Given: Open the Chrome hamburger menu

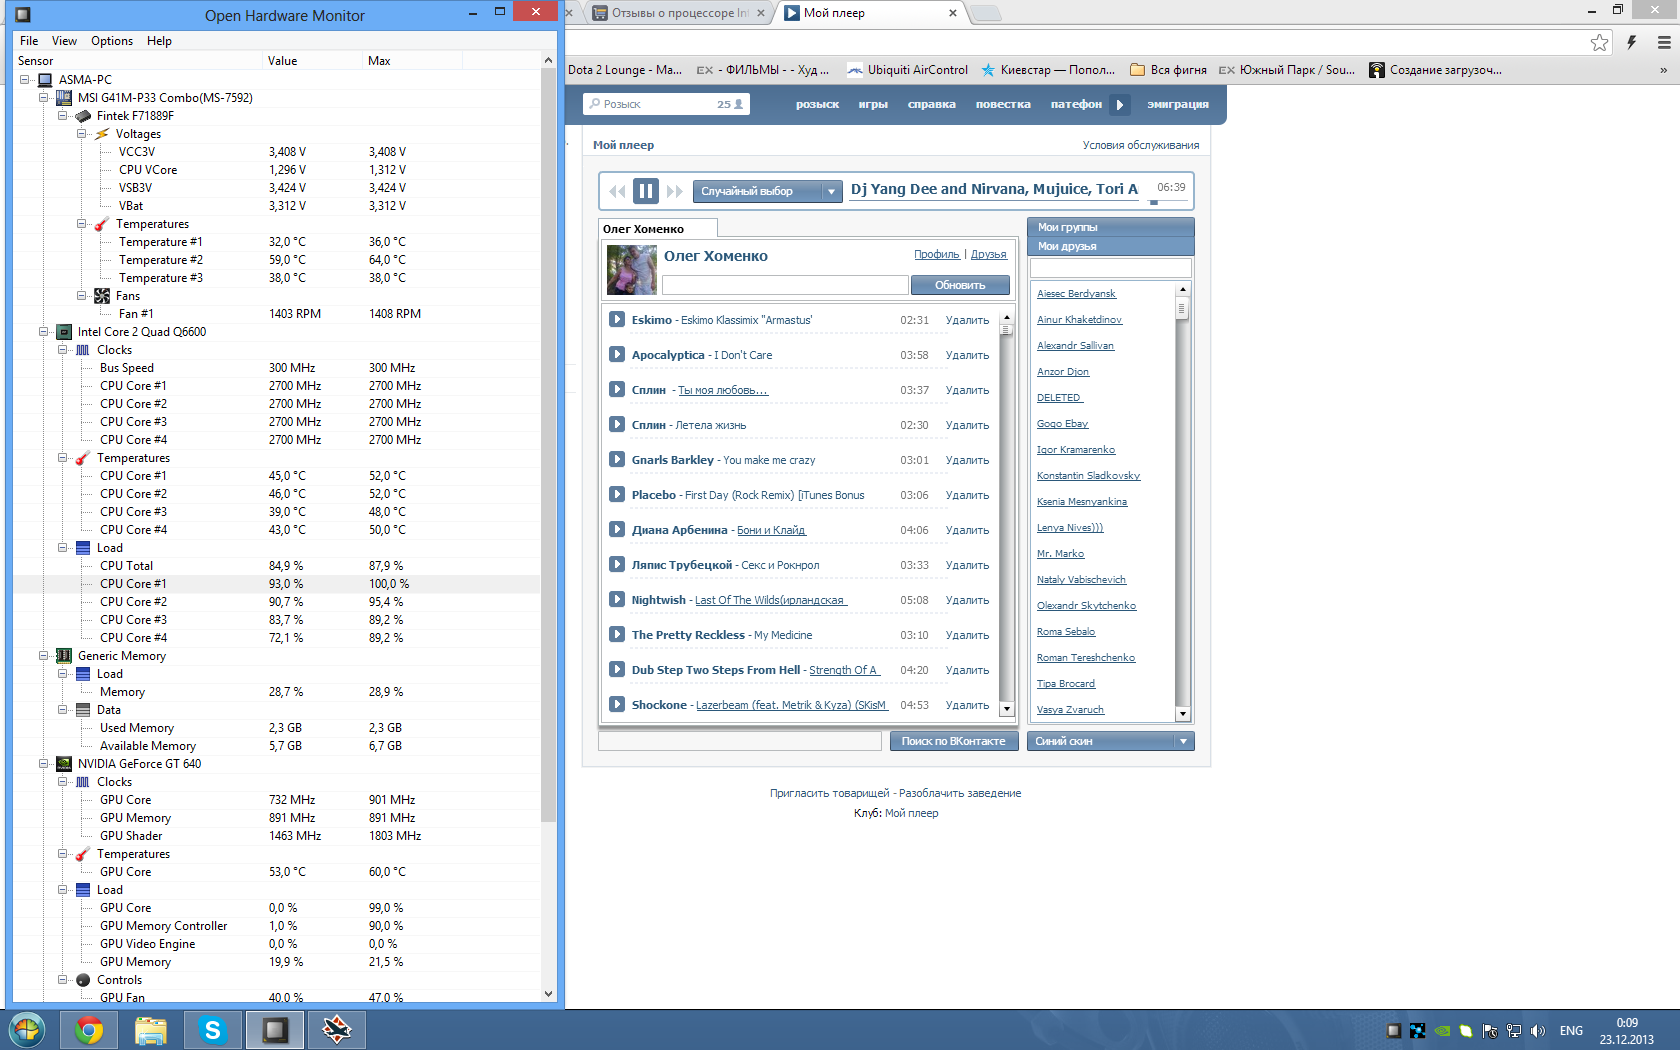Looking at the screenshot, I should (1664, 42).
